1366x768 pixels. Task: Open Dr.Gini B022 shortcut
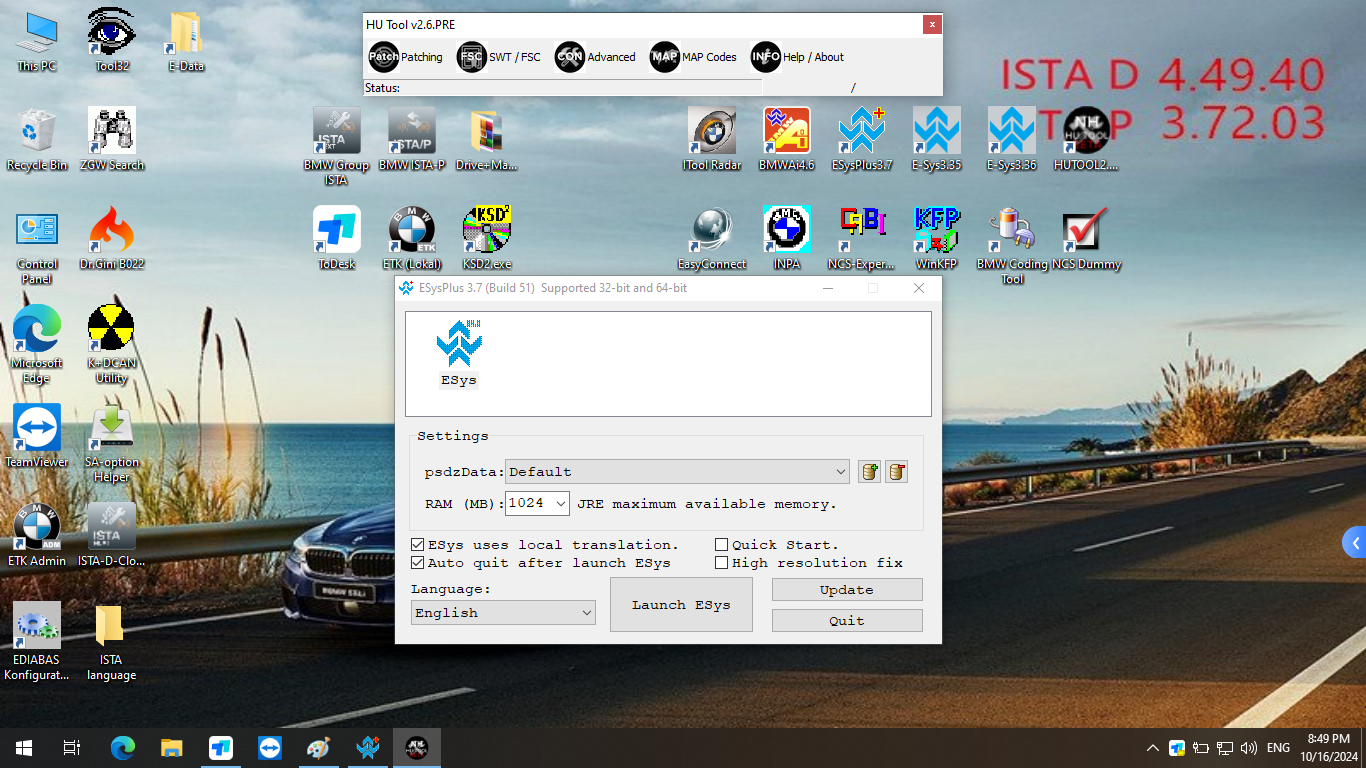(x=112, y=239)
